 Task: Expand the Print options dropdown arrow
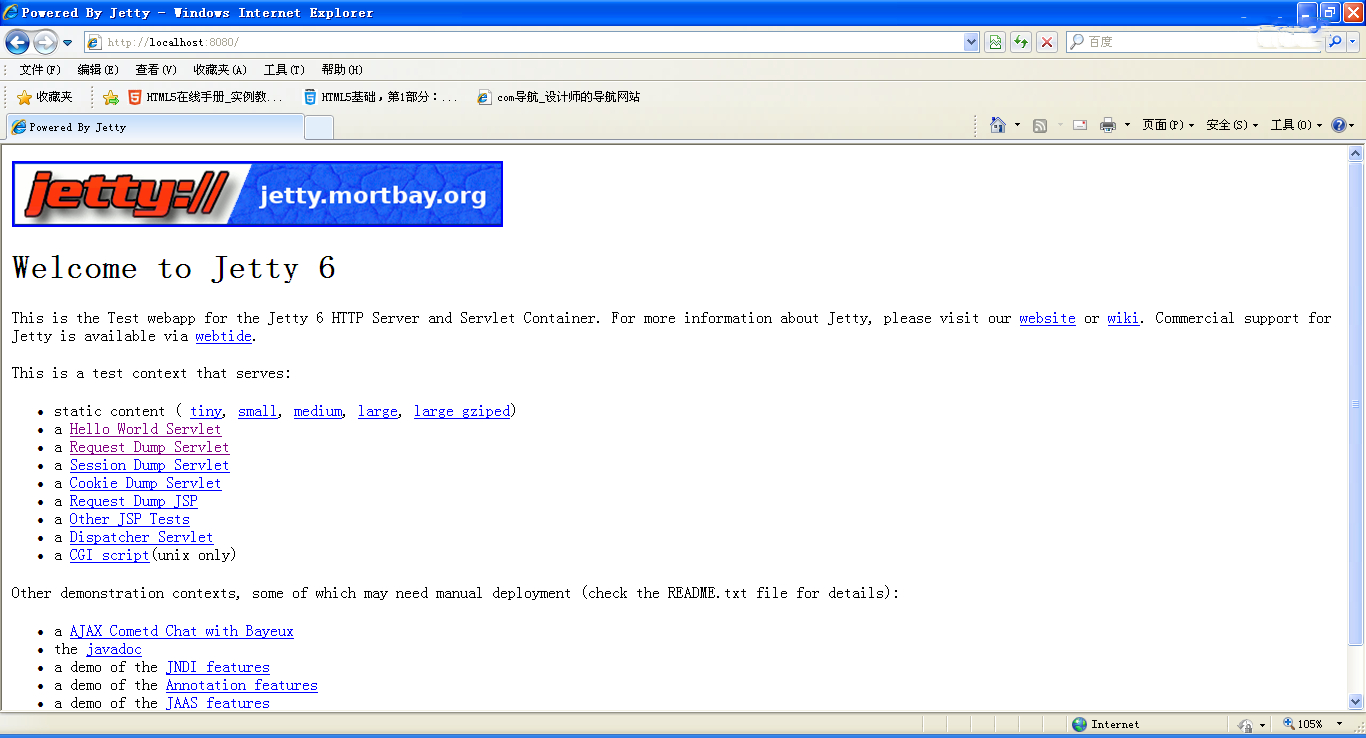pos(1127,125)
